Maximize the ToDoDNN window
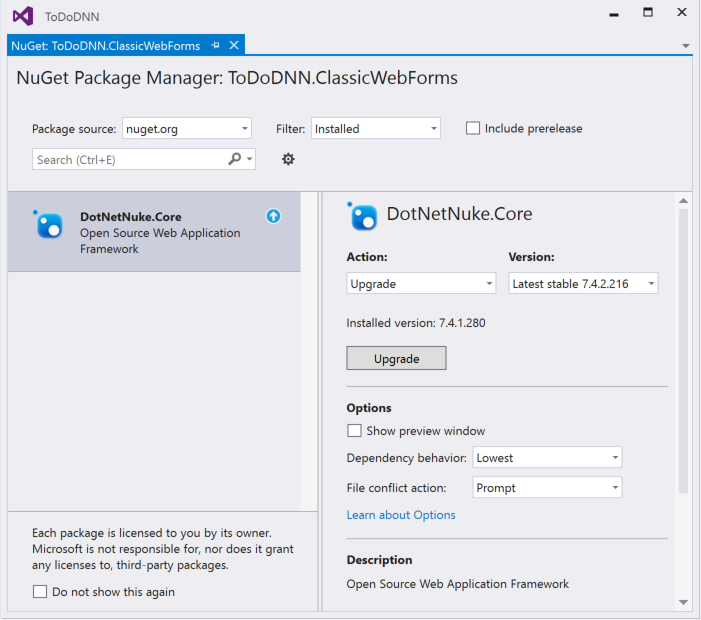Image resolution: width=701 pixels, height=620 pixels. 648,13
